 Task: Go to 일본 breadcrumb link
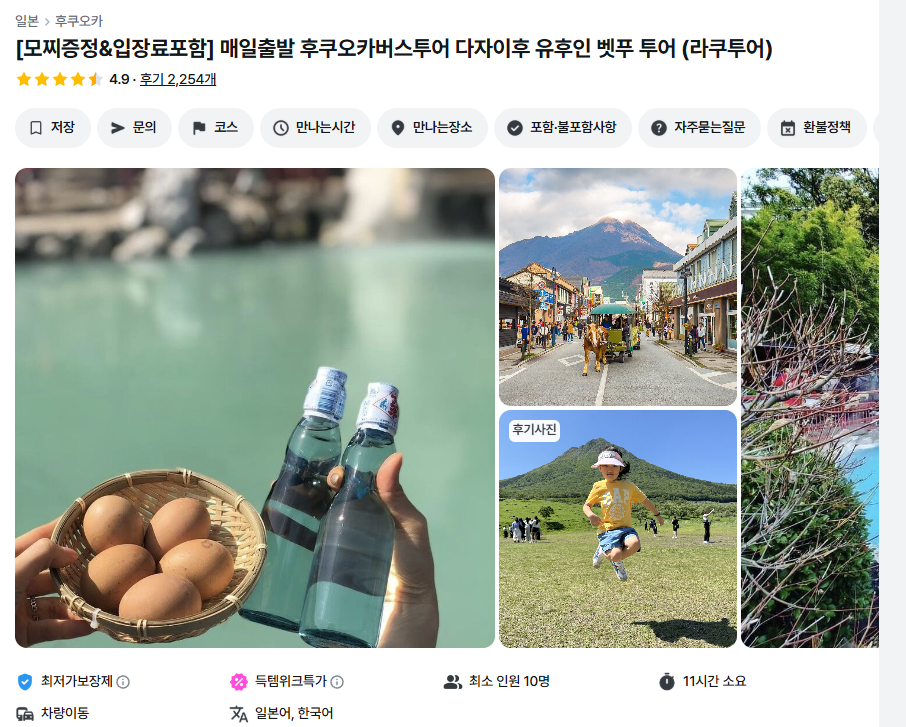click(x=27, y=21)
